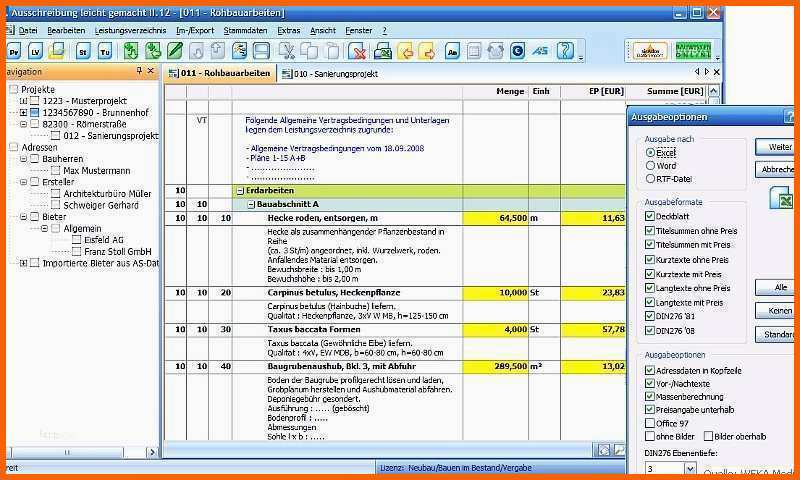Pin the navigation panel

pyautogui.click(x=139, y=71)
